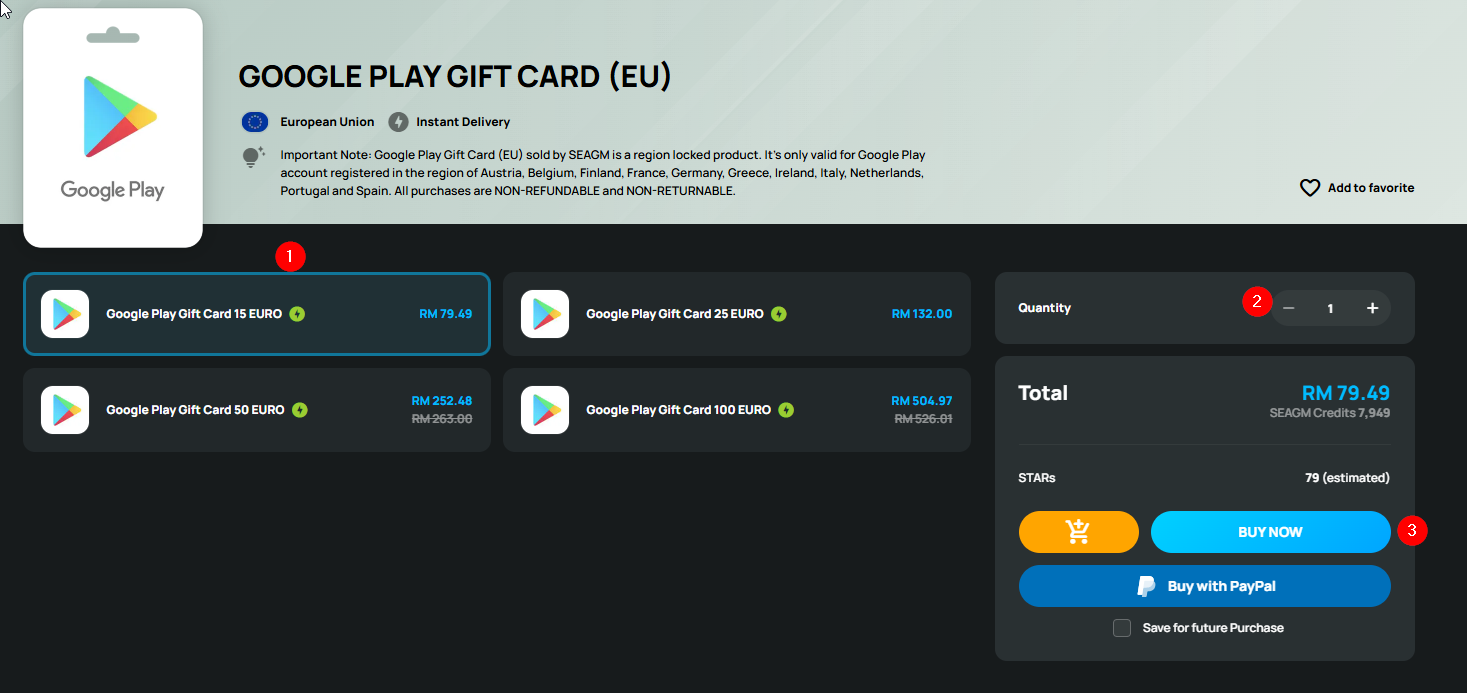Click Buy with PayPal button
The width and height of the screenshot is (1467, 693).
[1205, 586]
